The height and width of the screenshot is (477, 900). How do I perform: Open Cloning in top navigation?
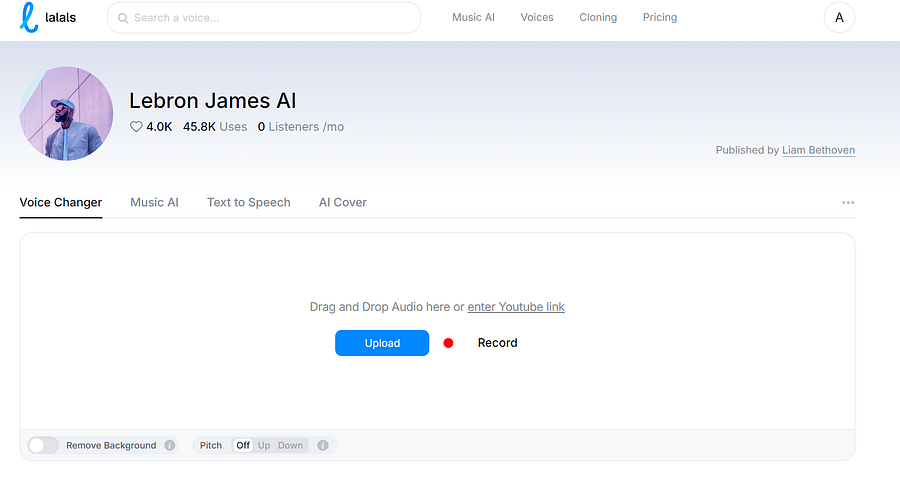598,17
